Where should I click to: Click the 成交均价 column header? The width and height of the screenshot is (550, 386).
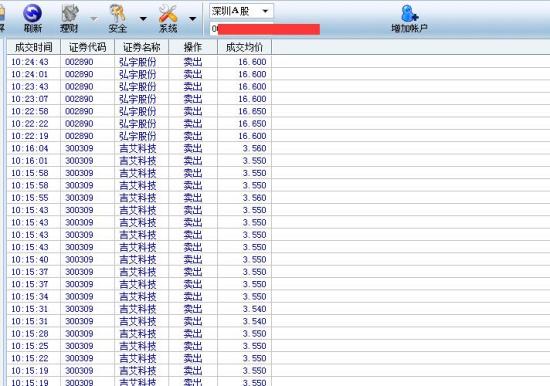point(244,47)
